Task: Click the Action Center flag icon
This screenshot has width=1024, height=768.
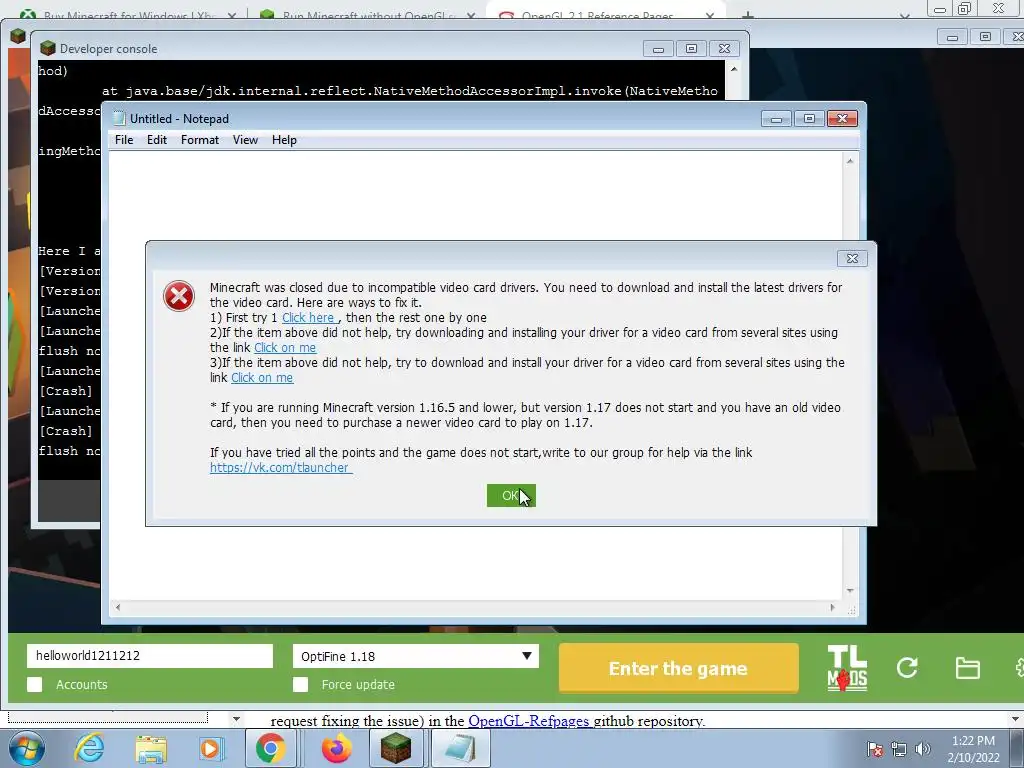Action: 875,749
